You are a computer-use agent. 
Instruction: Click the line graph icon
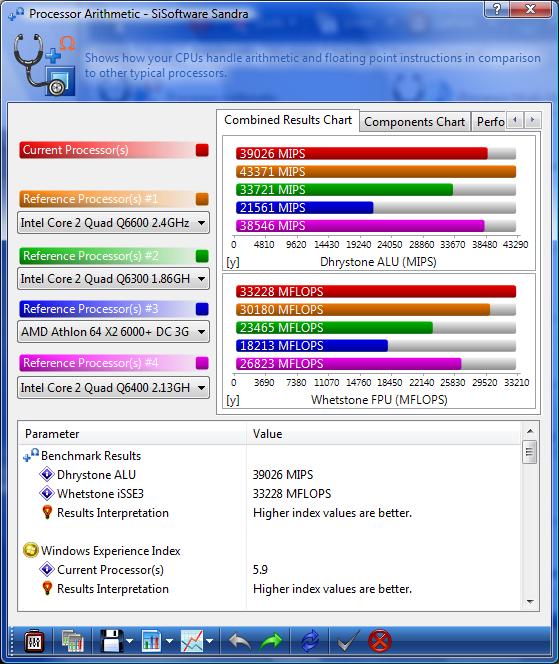tap(191, 641)
